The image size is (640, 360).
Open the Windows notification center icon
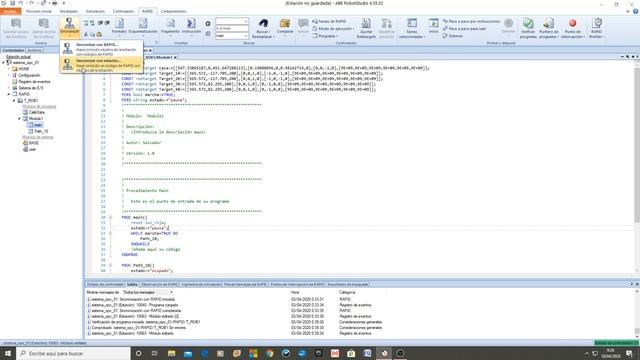(x=629, y=353)
